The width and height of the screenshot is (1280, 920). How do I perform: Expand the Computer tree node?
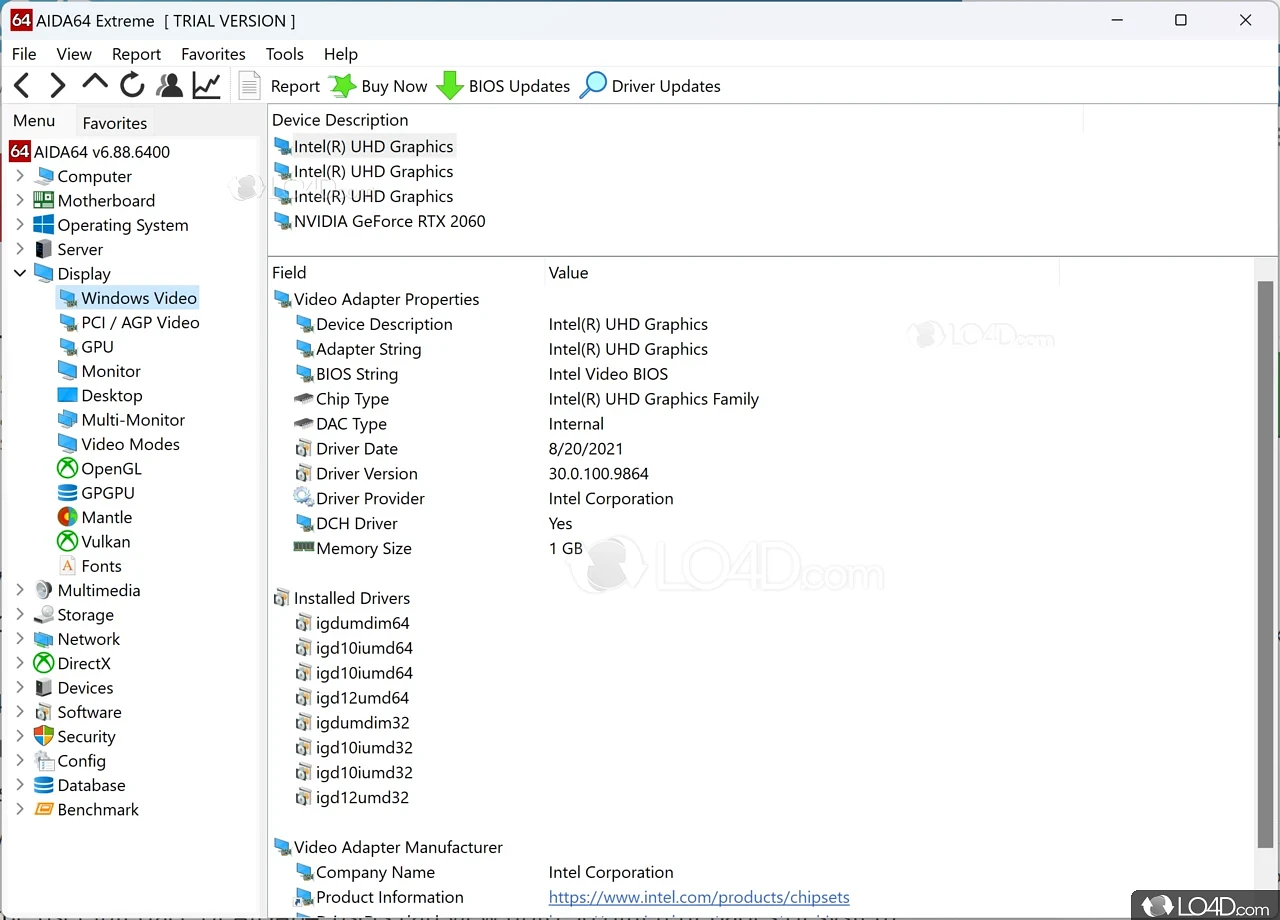(x=19, y=176)
